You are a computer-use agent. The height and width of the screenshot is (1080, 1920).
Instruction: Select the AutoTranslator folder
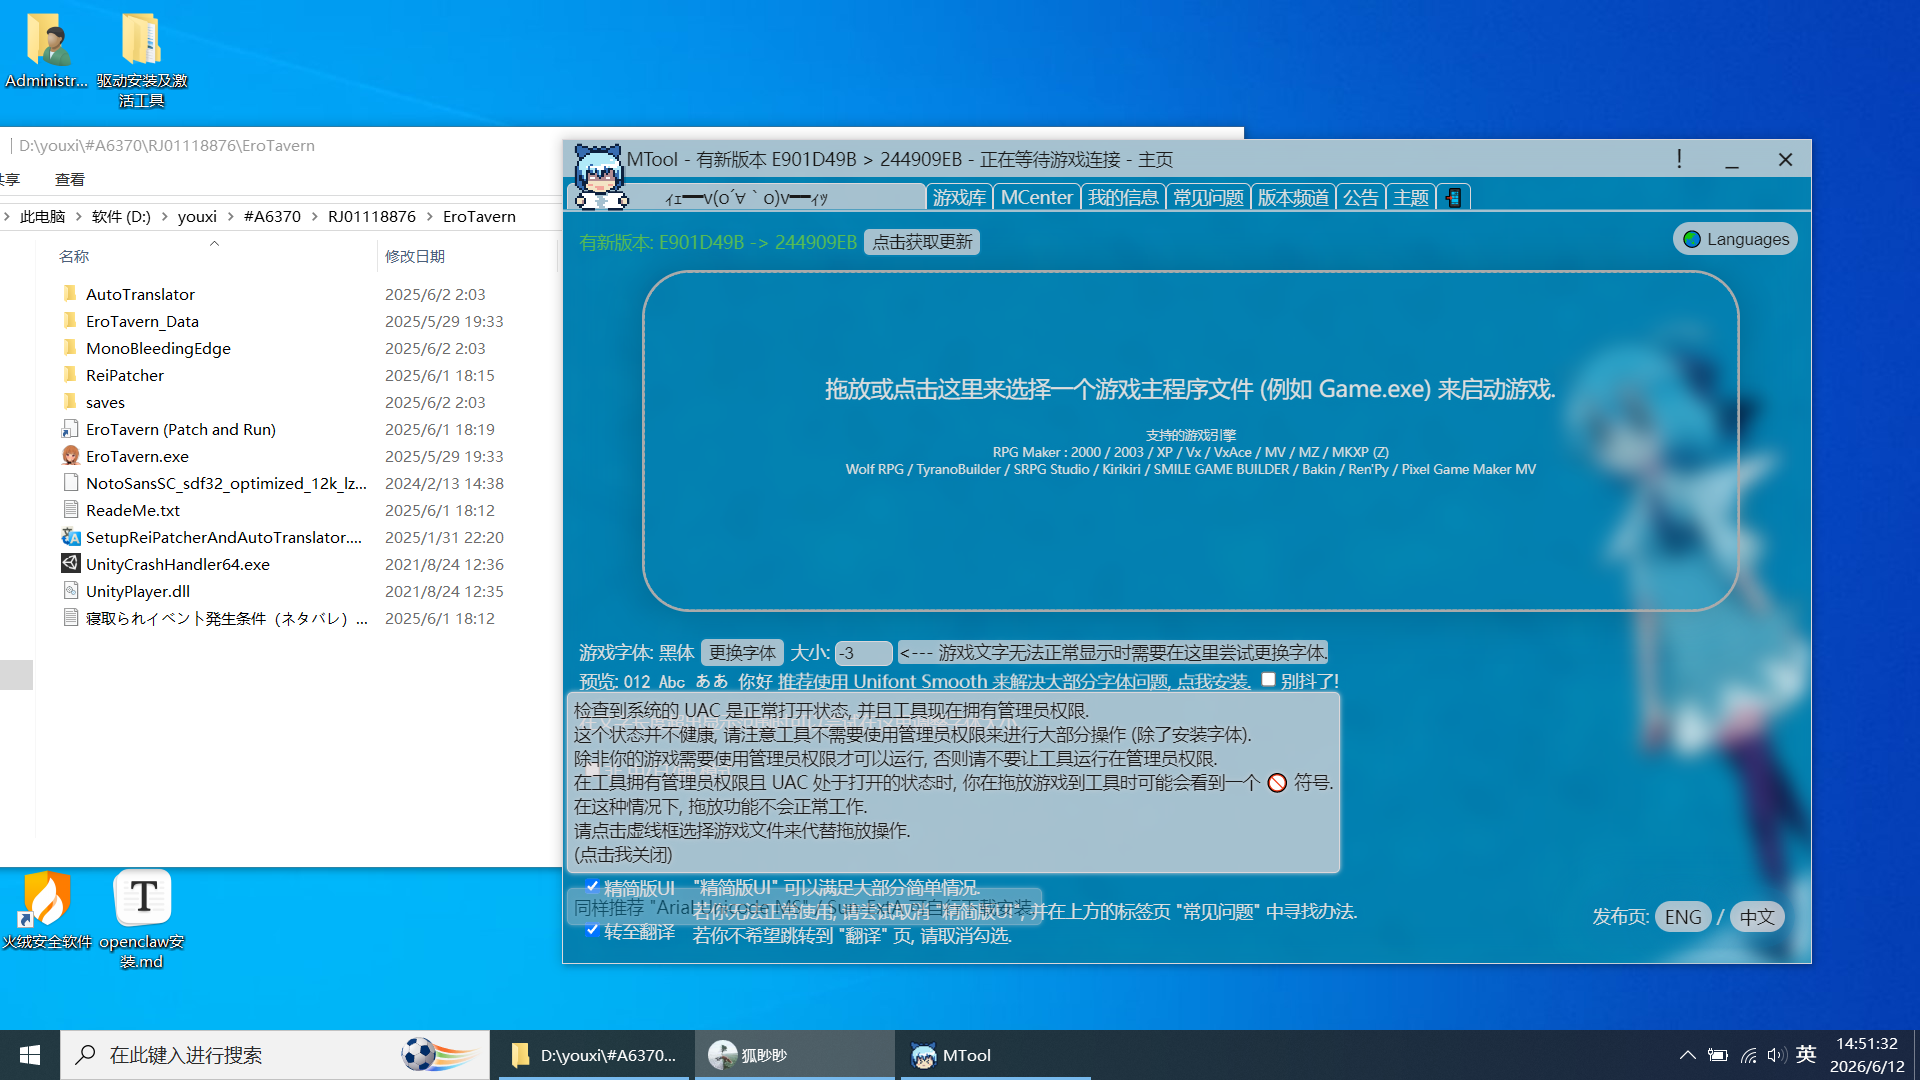[140, 294]
